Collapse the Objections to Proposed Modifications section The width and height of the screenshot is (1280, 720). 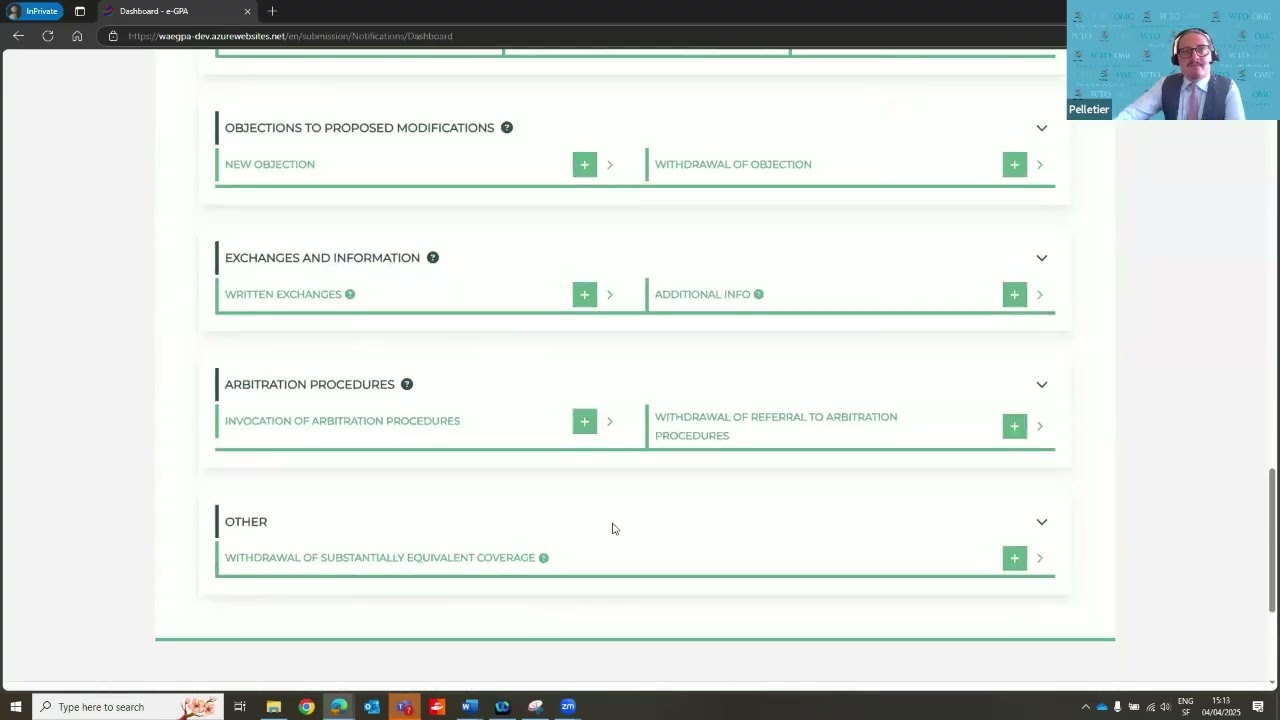pos(1042,128)
